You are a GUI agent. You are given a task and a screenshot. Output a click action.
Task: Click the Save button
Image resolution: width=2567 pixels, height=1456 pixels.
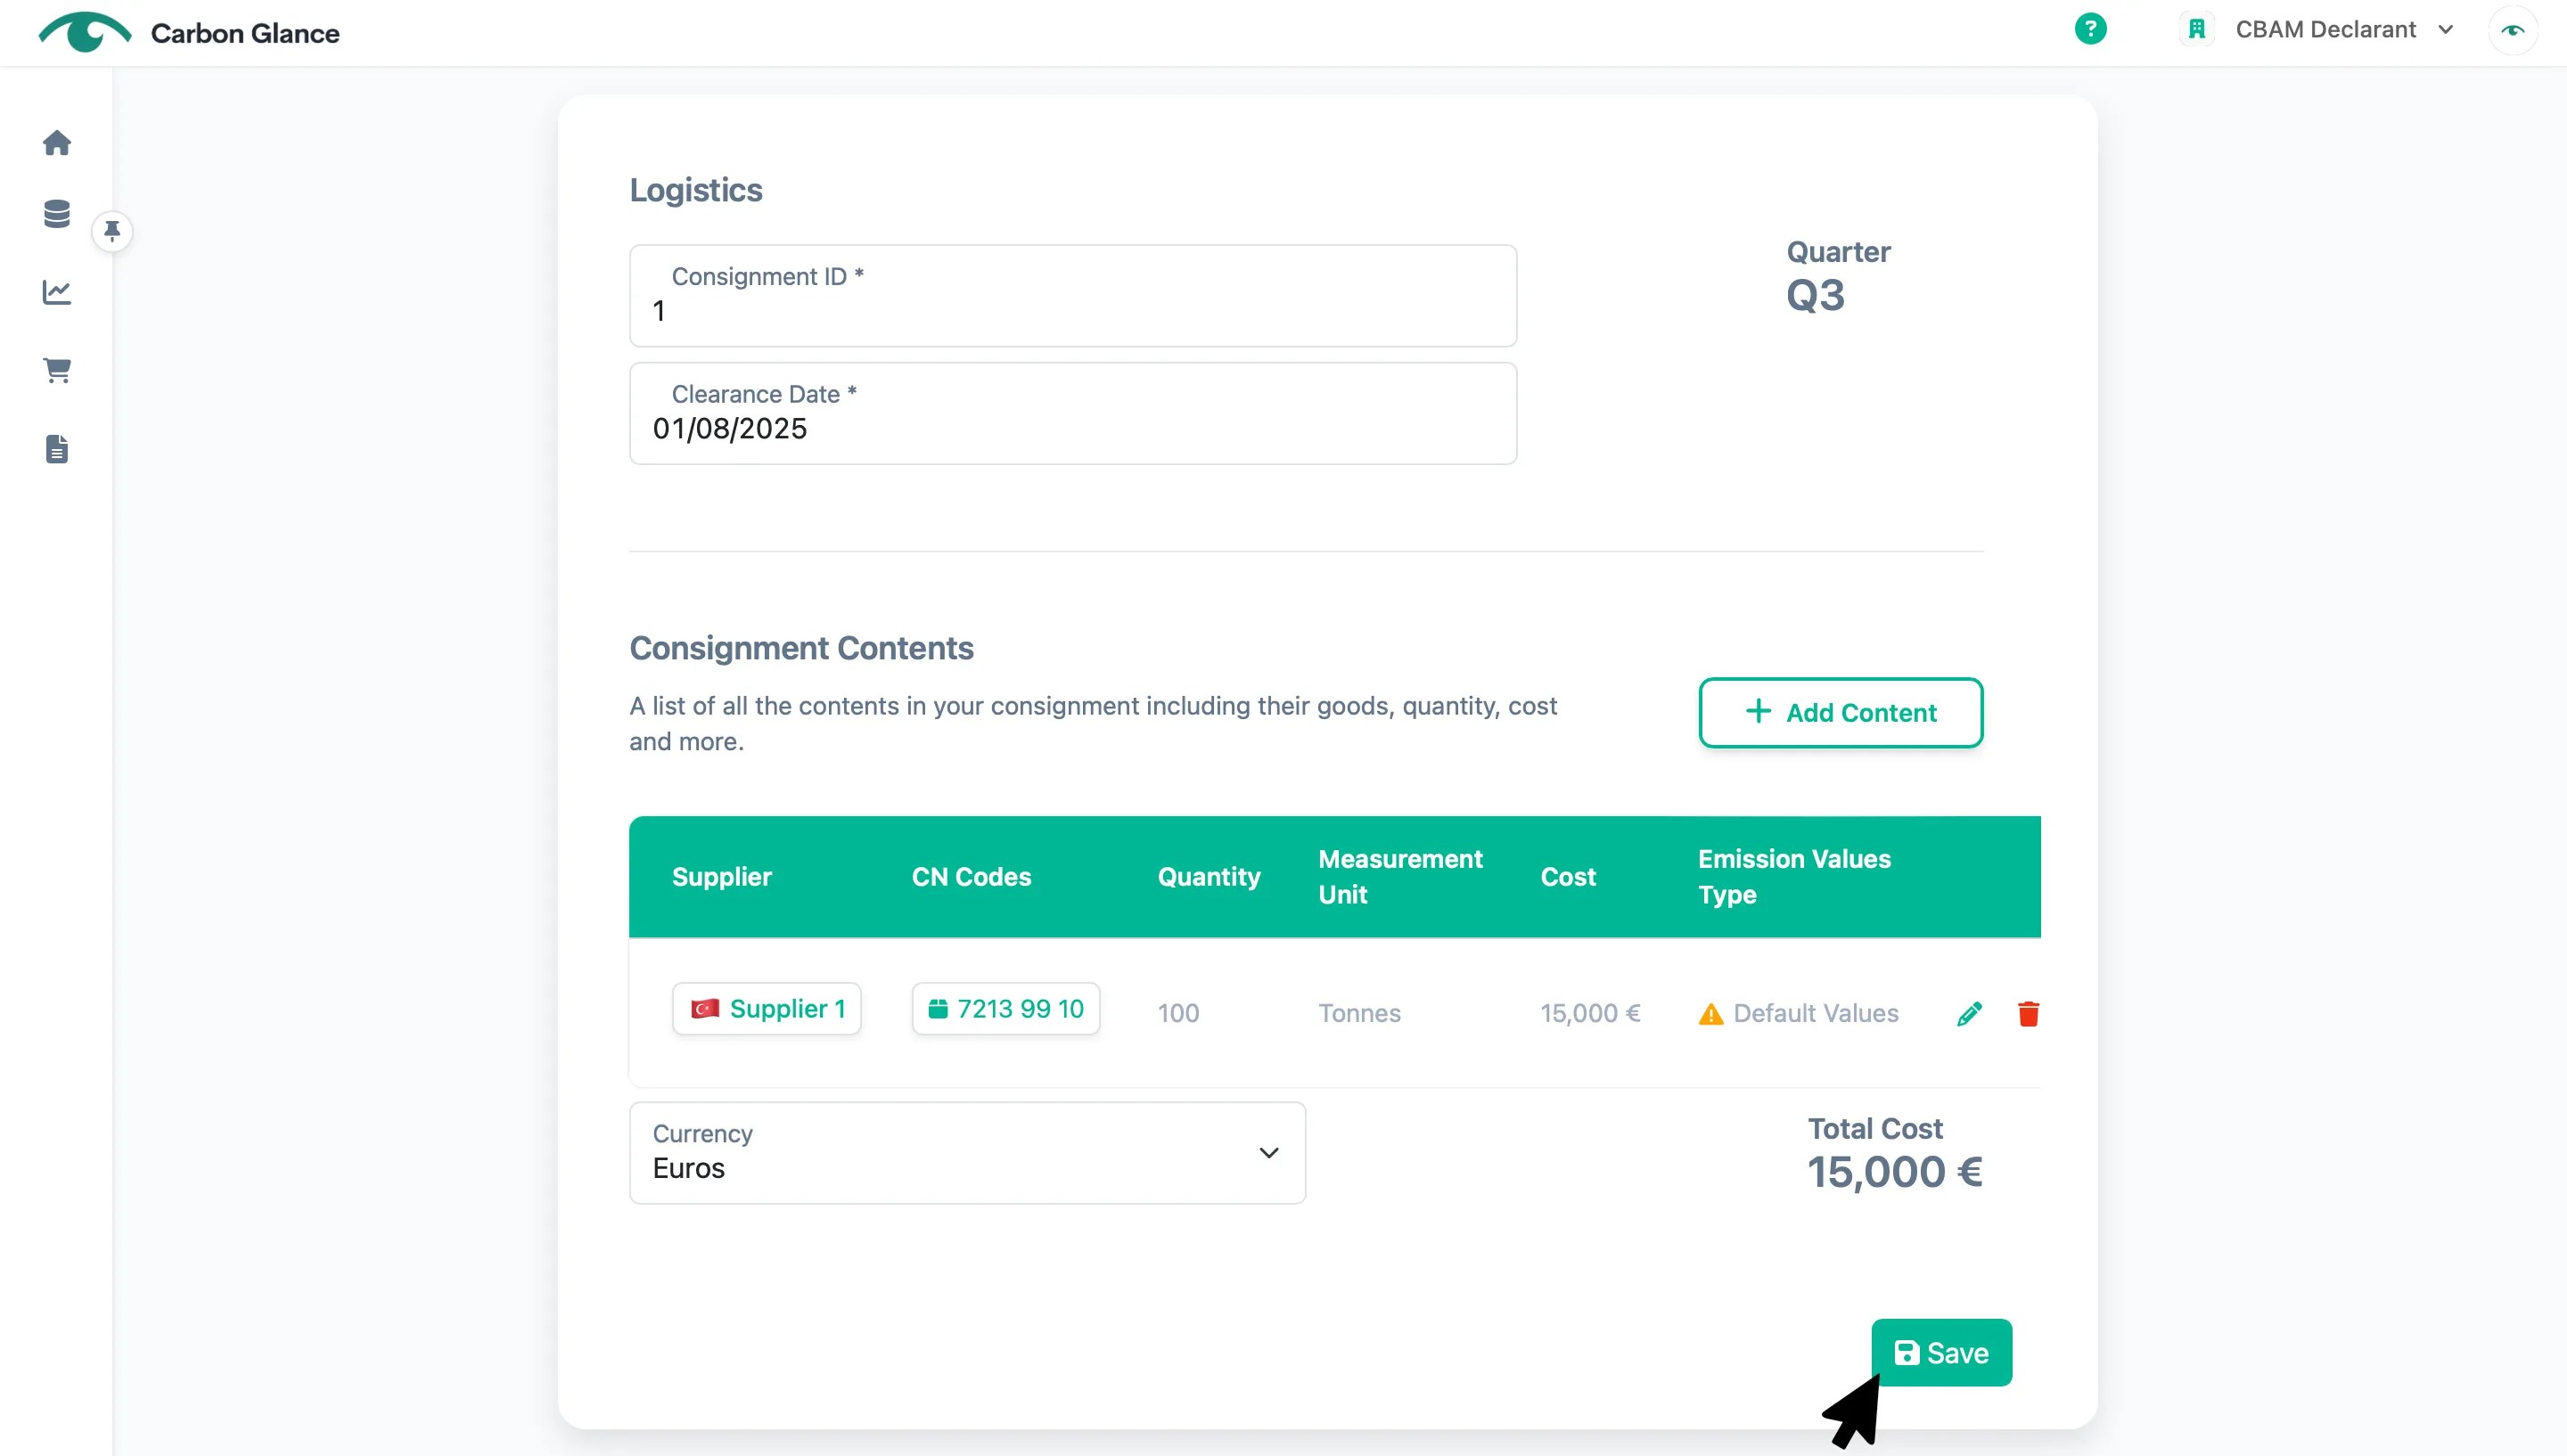[1941, 1353]
